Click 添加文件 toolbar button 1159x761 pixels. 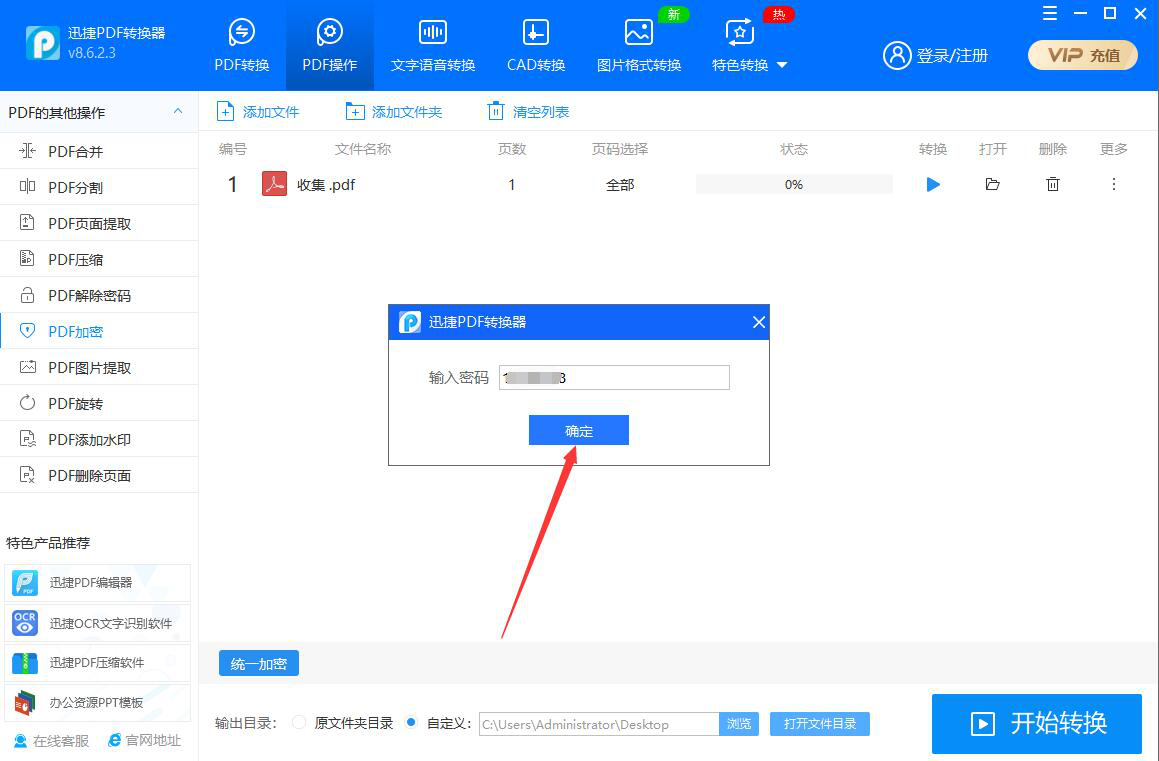(x=257, y=112)
